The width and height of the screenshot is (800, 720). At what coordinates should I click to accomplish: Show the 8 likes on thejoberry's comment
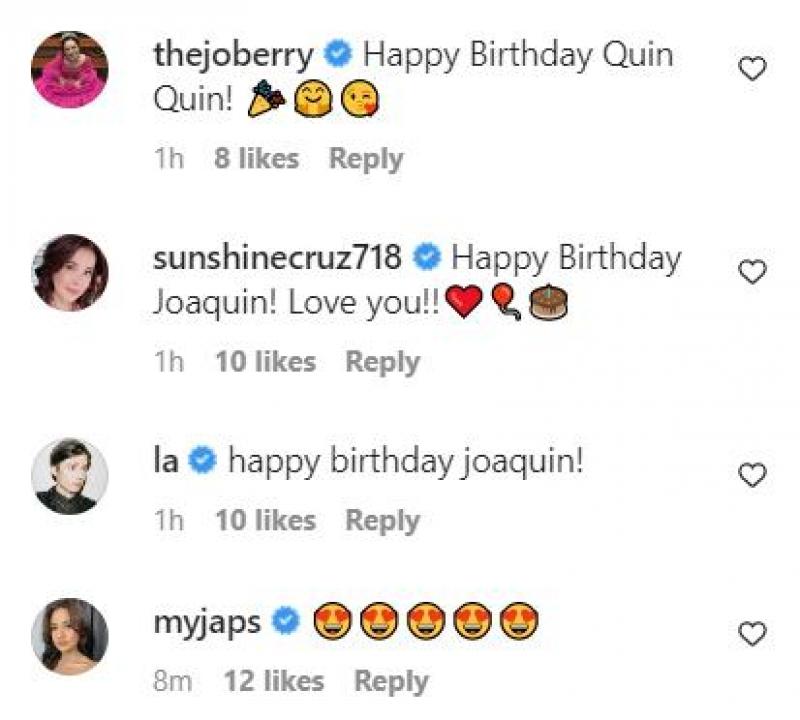[x=256, y=159]
